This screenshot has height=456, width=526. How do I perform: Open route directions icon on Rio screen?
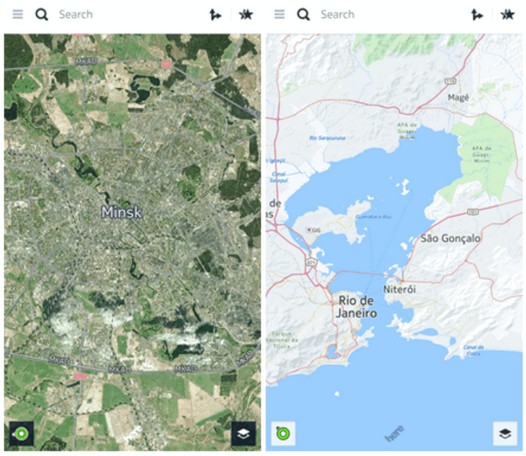click(477, 15)
